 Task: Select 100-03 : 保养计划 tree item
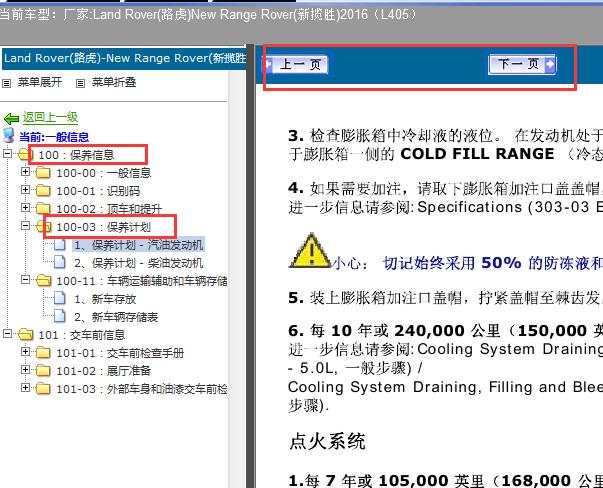pos(103,227)
